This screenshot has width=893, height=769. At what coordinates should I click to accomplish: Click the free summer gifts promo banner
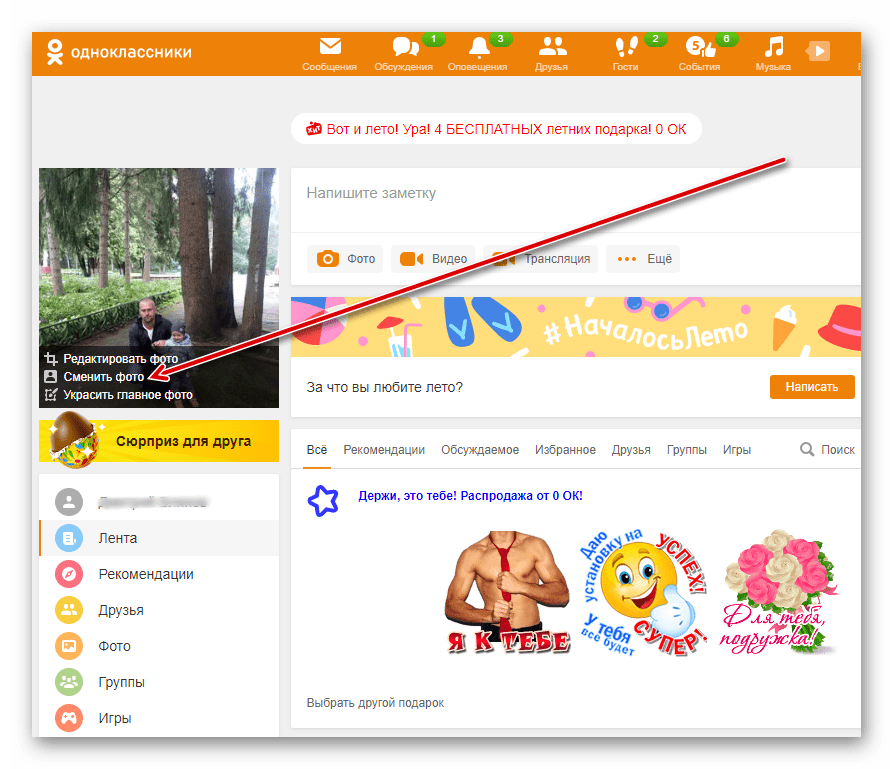(496, 129)
